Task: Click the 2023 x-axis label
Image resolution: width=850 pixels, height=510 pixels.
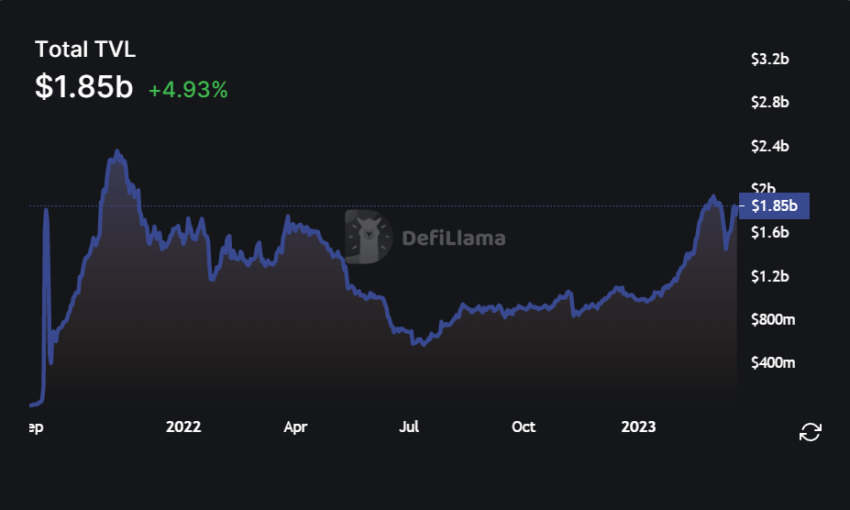Action: click(639, 427)
